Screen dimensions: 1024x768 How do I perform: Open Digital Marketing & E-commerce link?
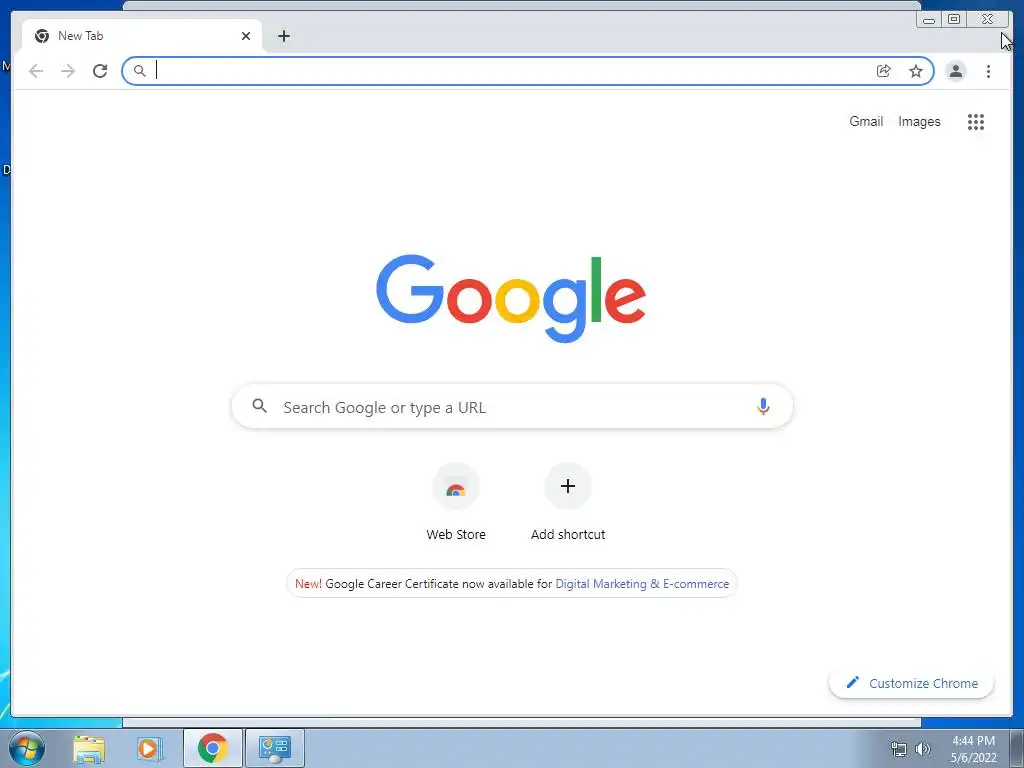642,584
